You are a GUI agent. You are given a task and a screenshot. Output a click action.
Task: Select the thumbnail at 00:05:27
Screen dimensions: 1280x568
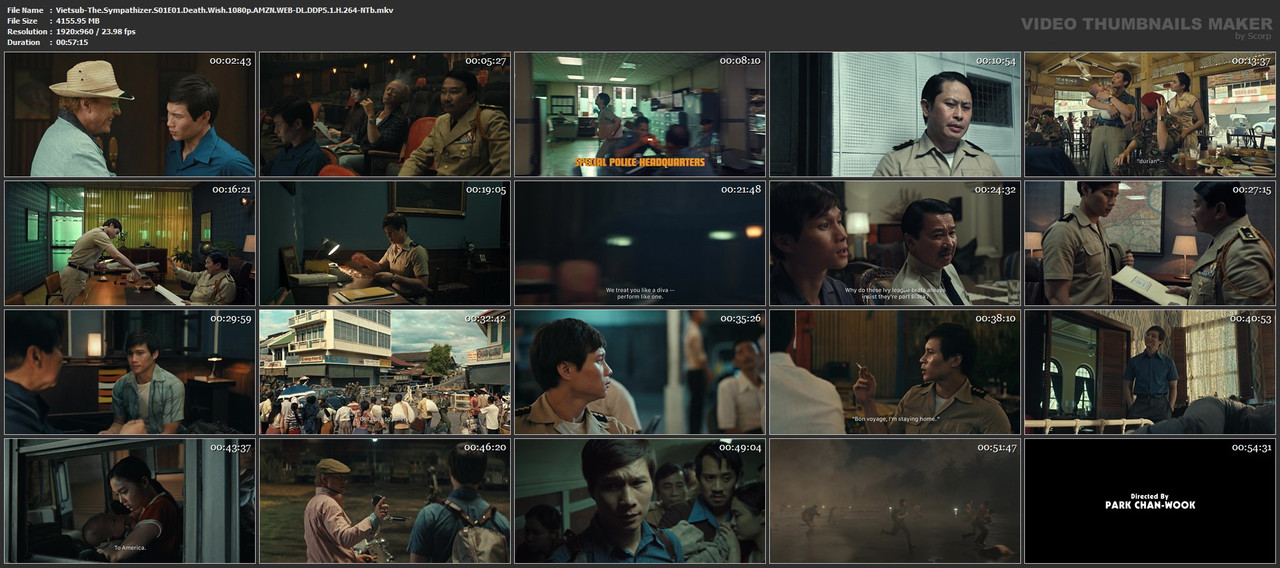pos(385,114)
